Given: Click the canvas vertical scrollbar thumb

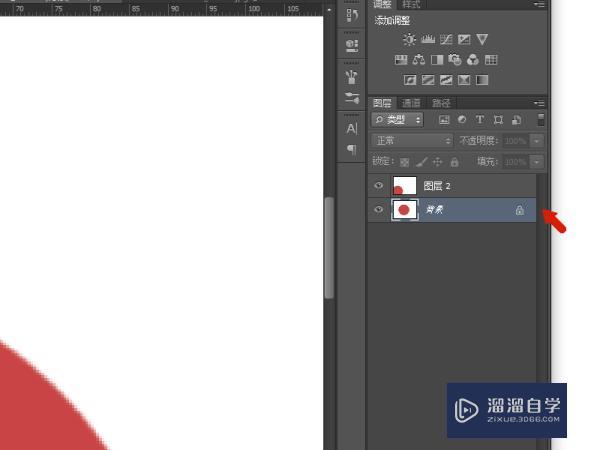Looking at the screenshot, I should coord(329,247).
